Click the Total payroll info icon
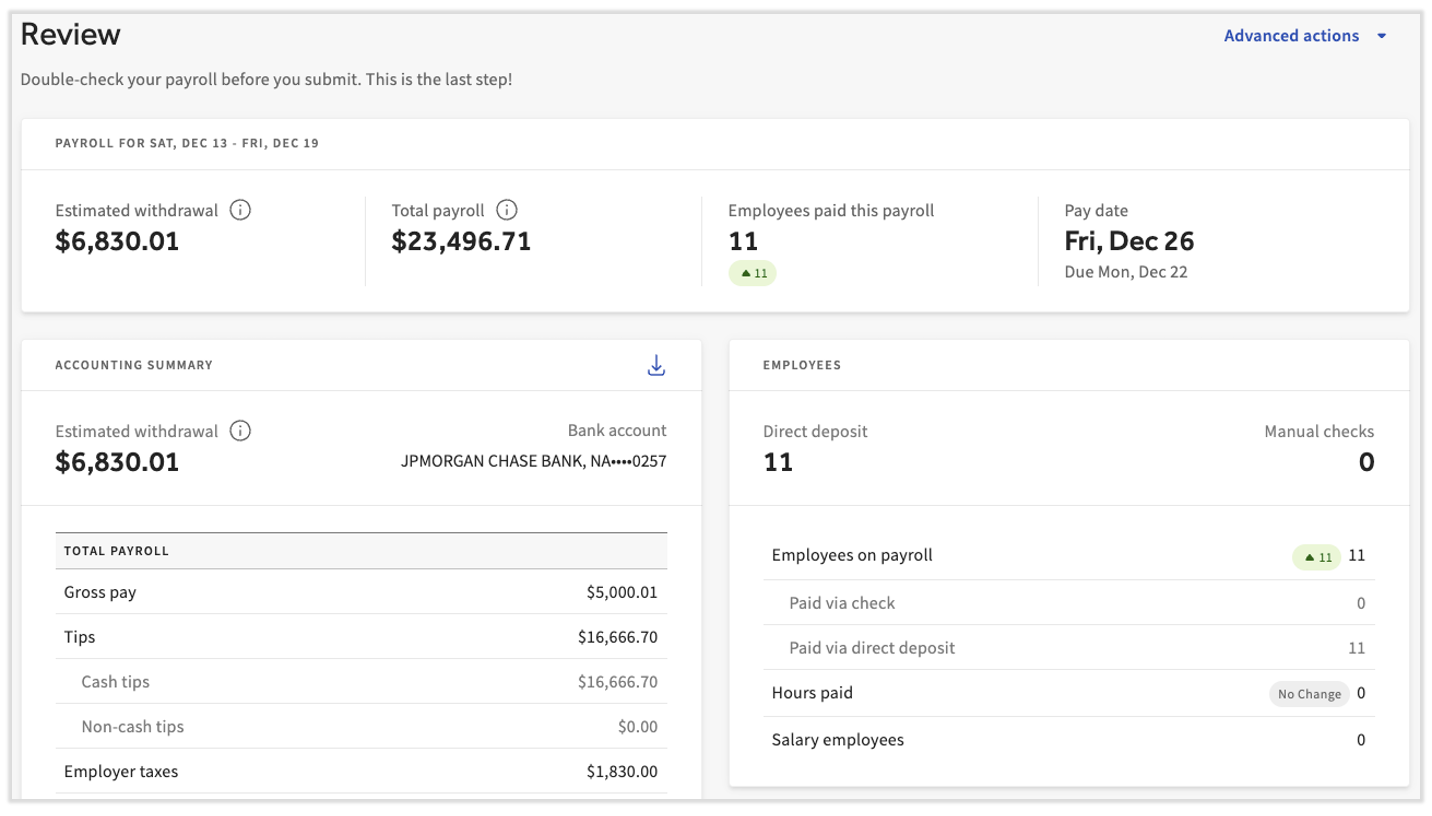This screenshot has height=816, width=1432. 507,210
